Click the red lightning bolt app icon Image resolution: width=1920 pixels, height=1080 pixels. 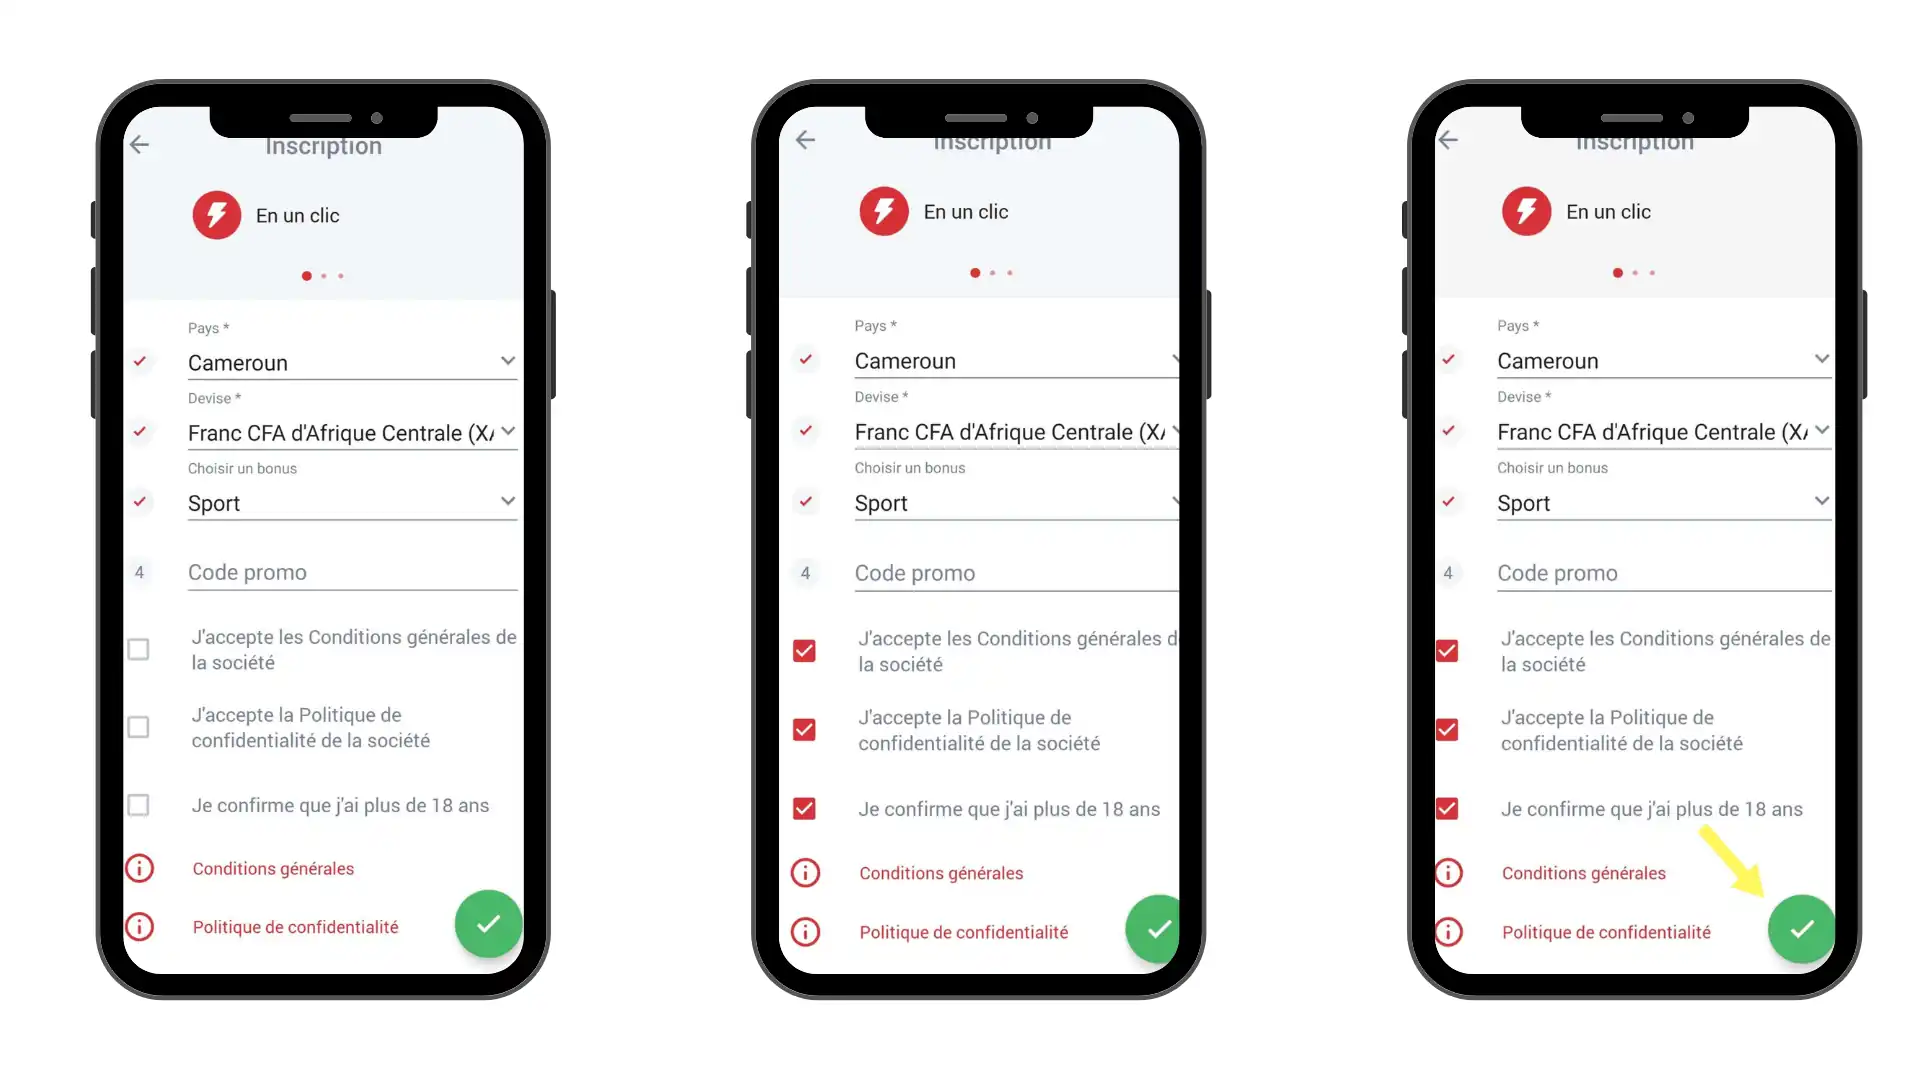(215, 215)
